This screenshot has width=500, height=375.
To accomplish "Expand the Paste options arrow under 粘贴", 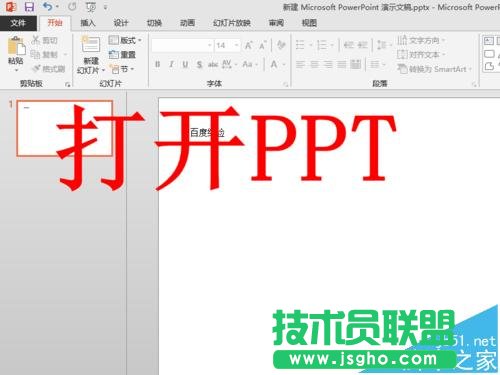I will click(16, 70).
